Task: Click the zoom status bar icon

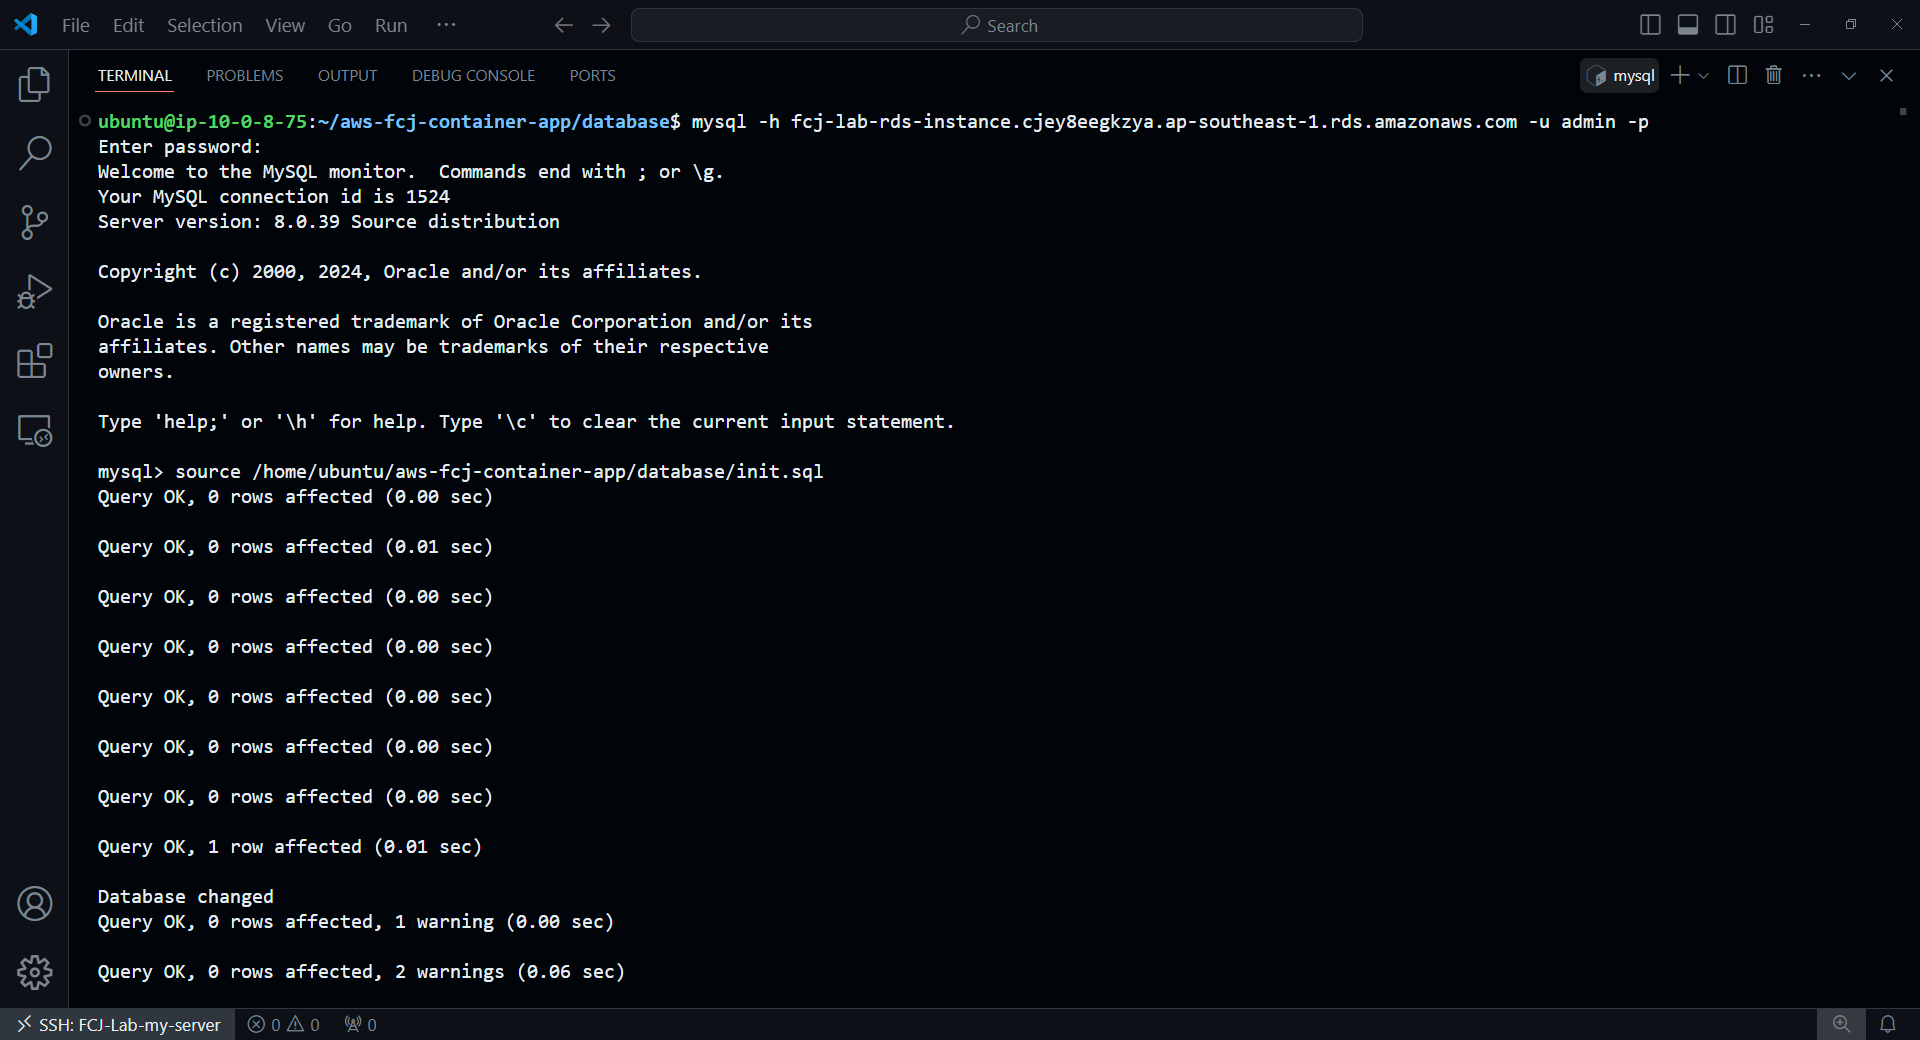Action: click(x=1841, y=1024)
